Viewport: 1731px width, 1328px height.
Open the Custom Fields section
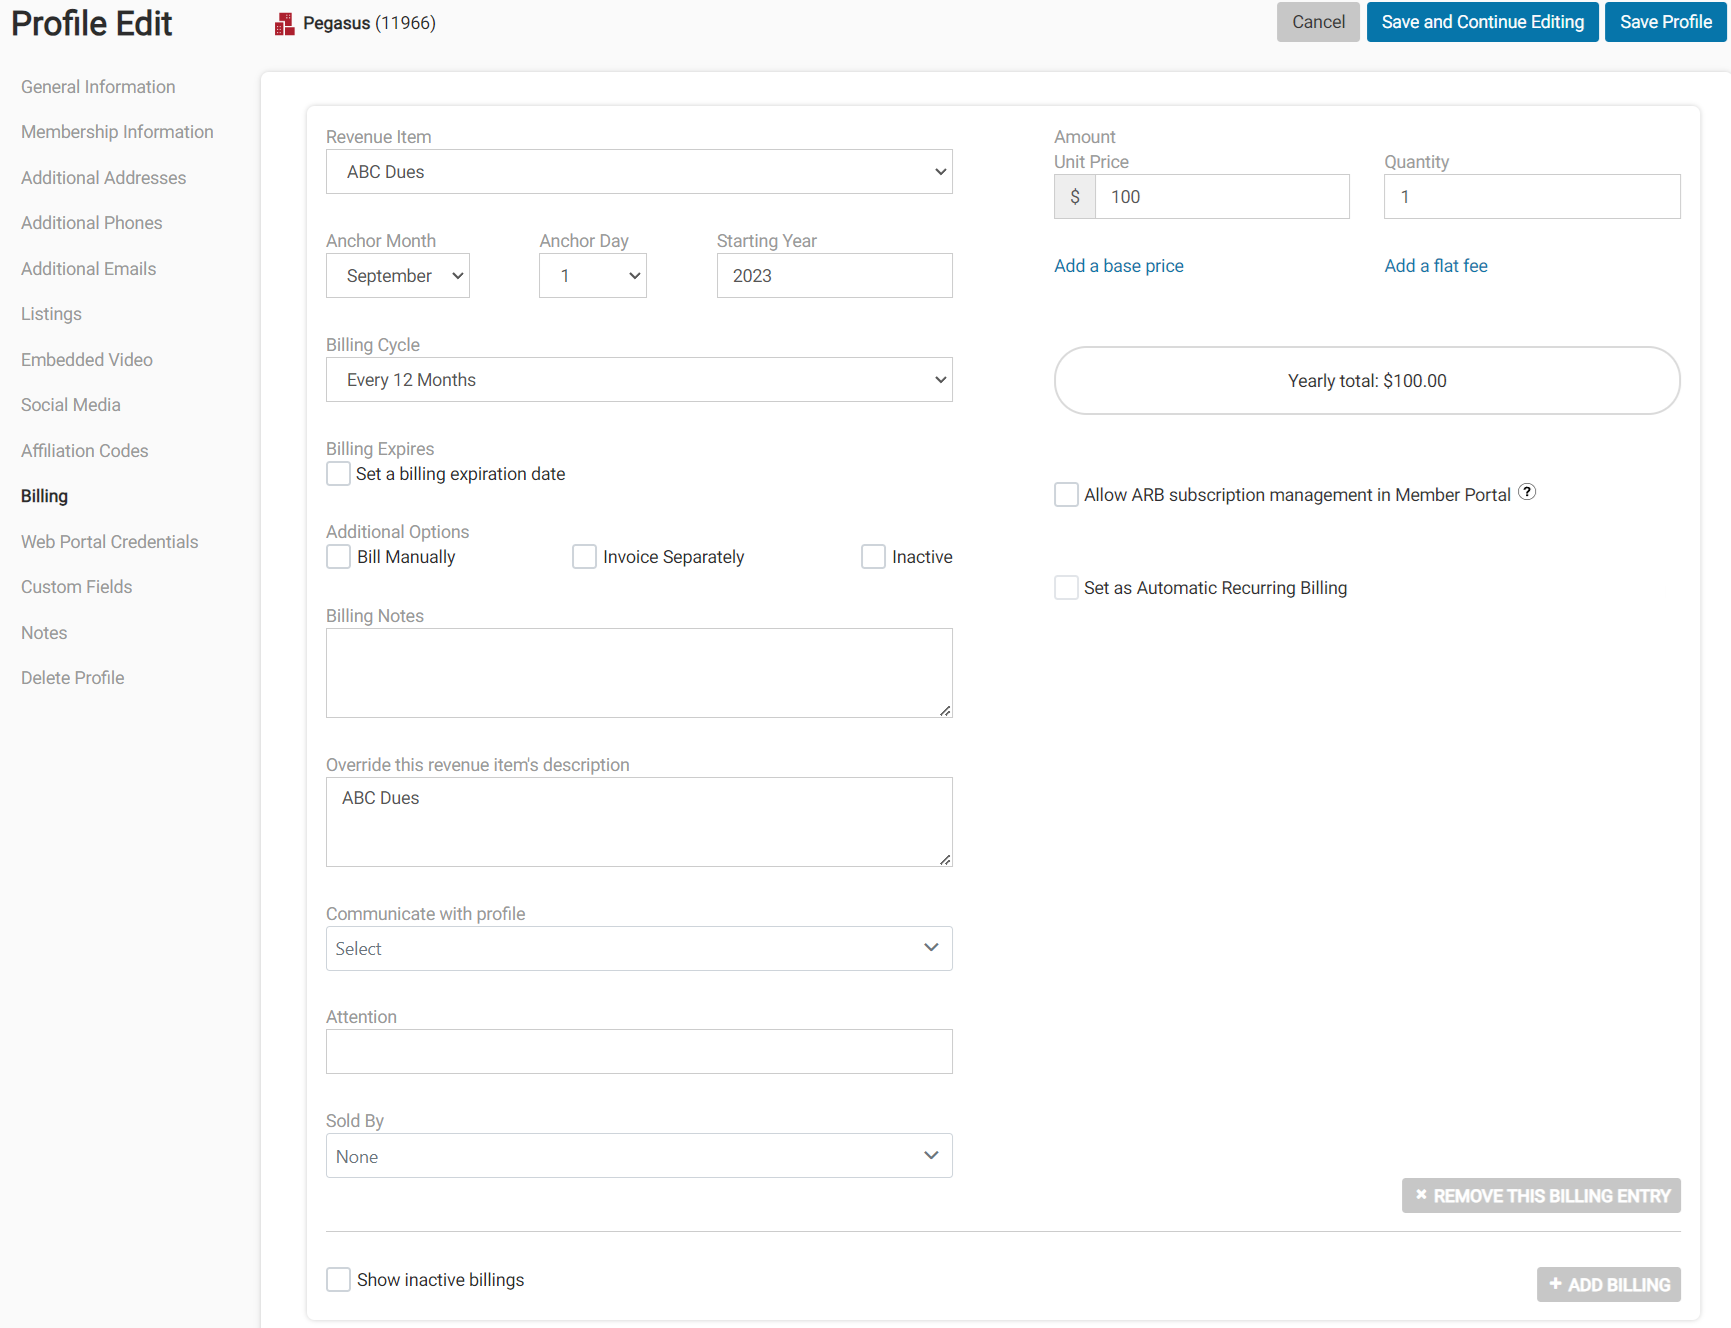[76, 586]
